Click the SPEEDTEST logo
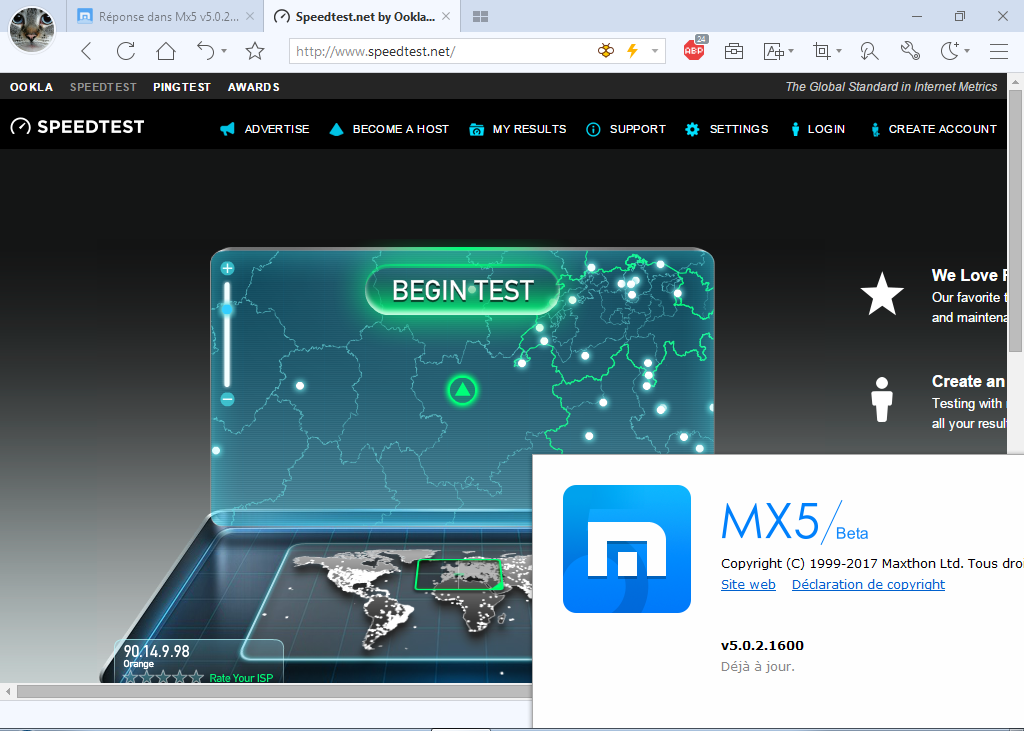The image size is (1024, 731). coord(77,127)
